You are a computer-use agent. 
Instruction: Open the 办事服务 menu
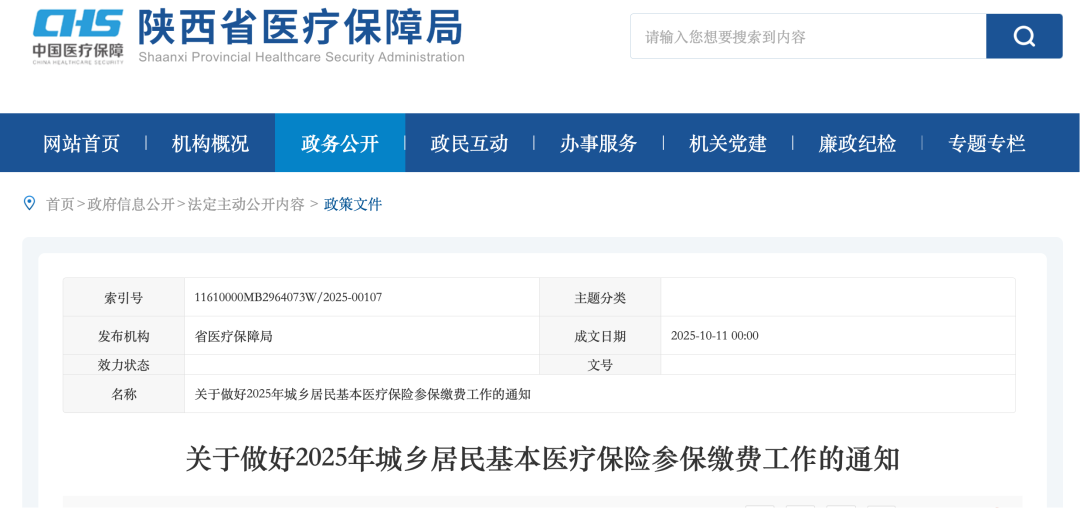[x=598, y=143]
